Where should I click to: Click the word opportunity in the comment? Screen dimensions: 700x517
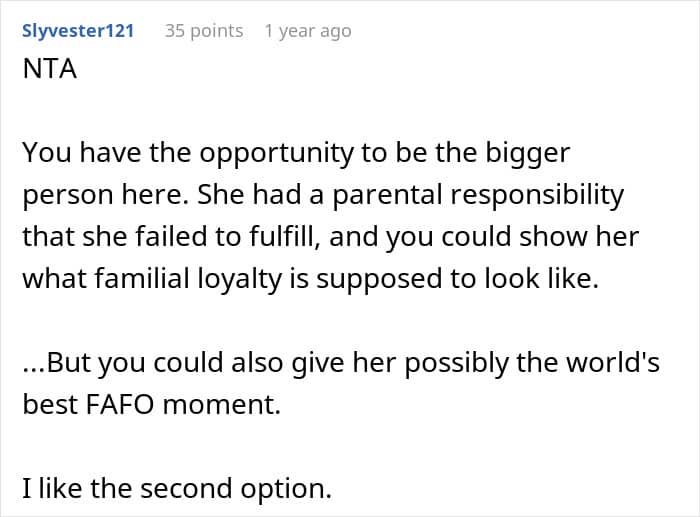pos(276,154)
